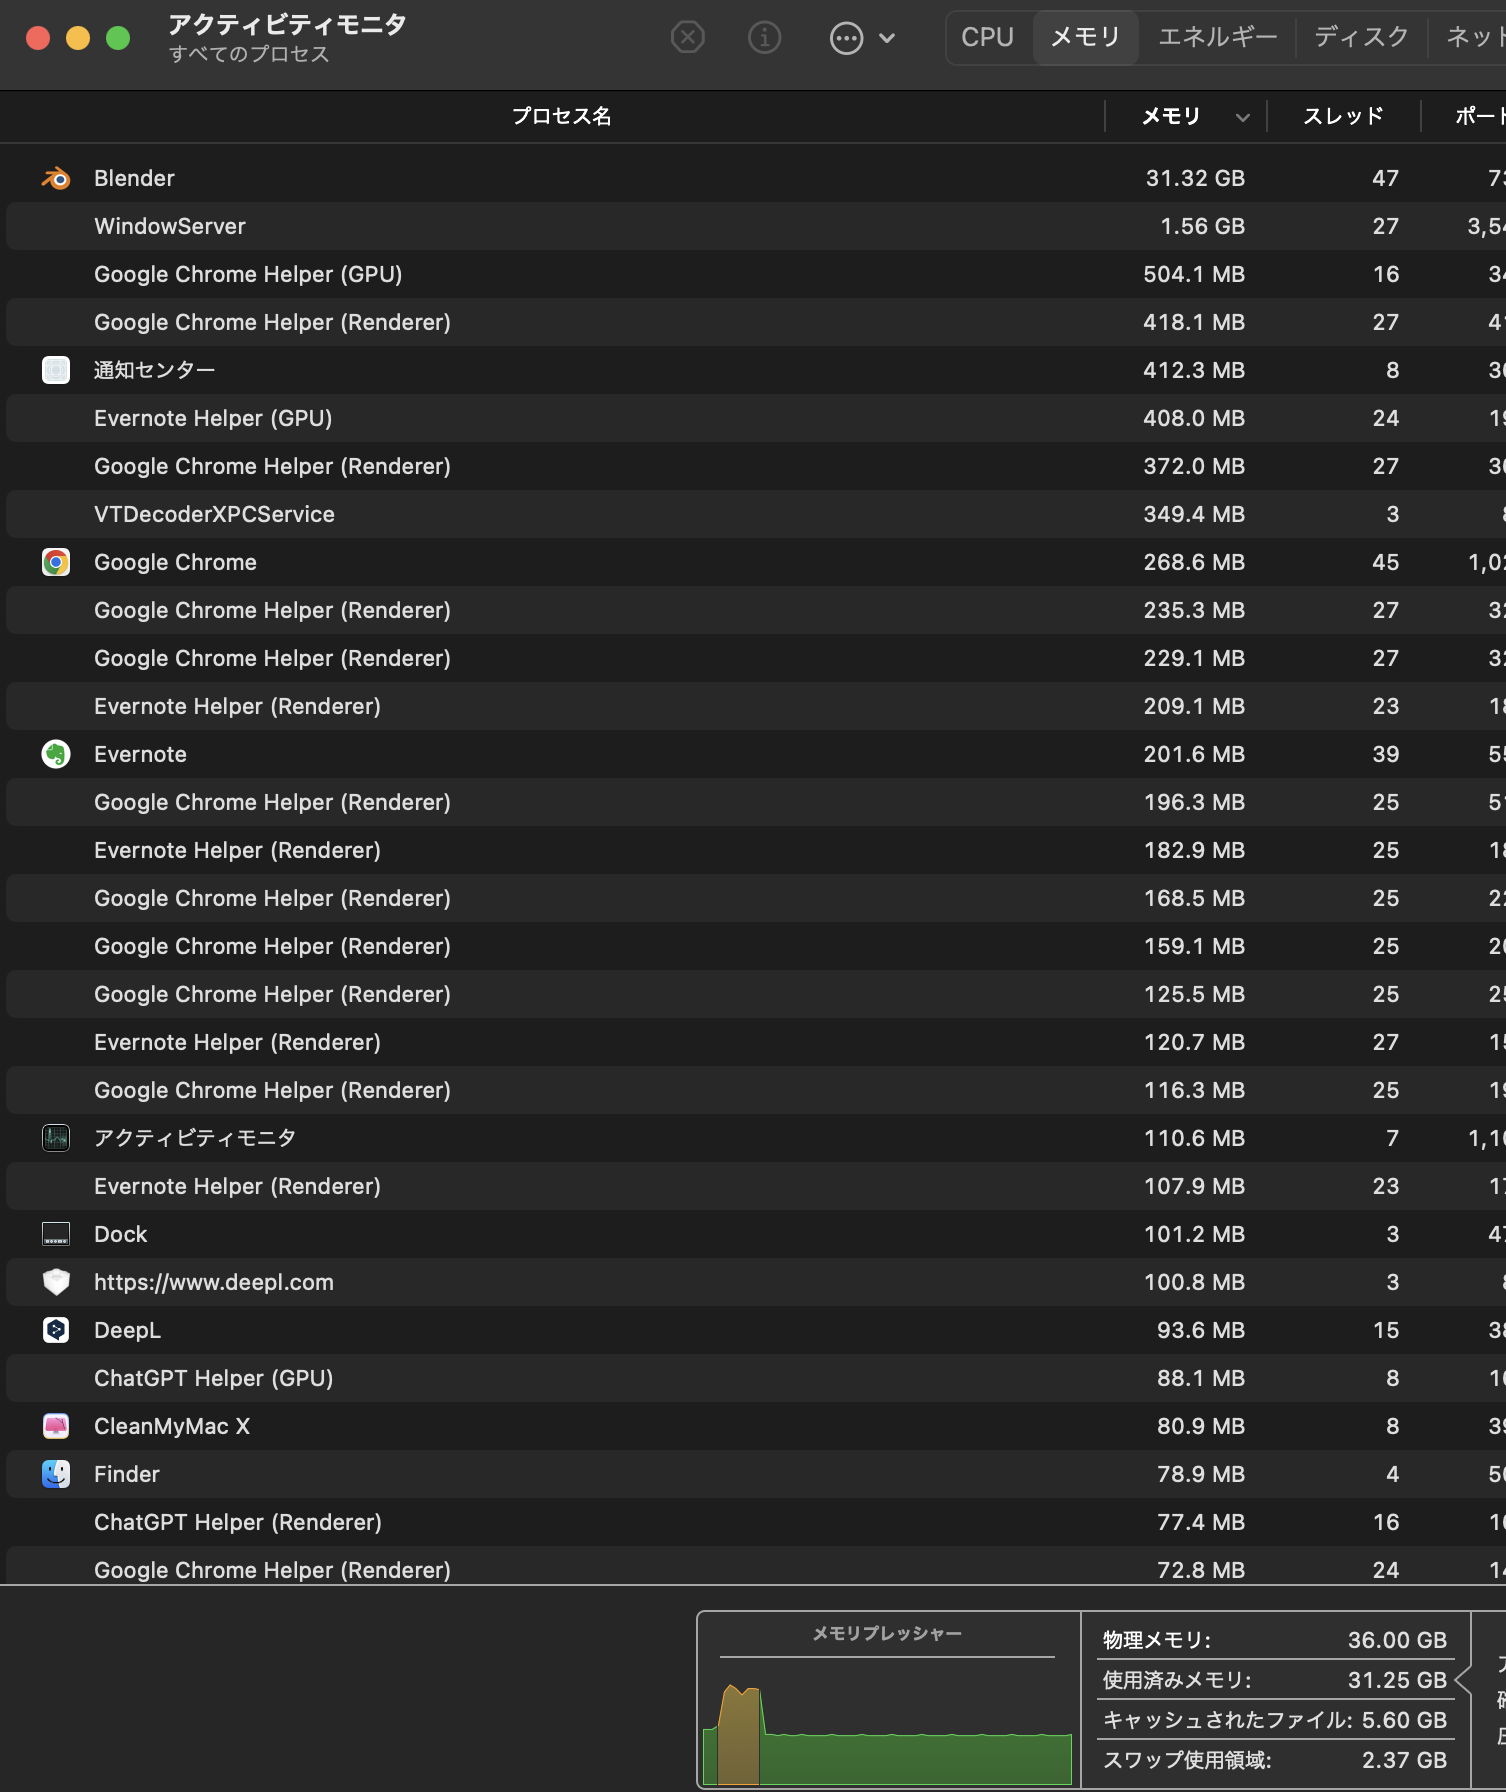Switch to the エネルギー tab
The height and width of the screenshot is (1792, 1506).
pyautogui.click(x=1217, y=37)
